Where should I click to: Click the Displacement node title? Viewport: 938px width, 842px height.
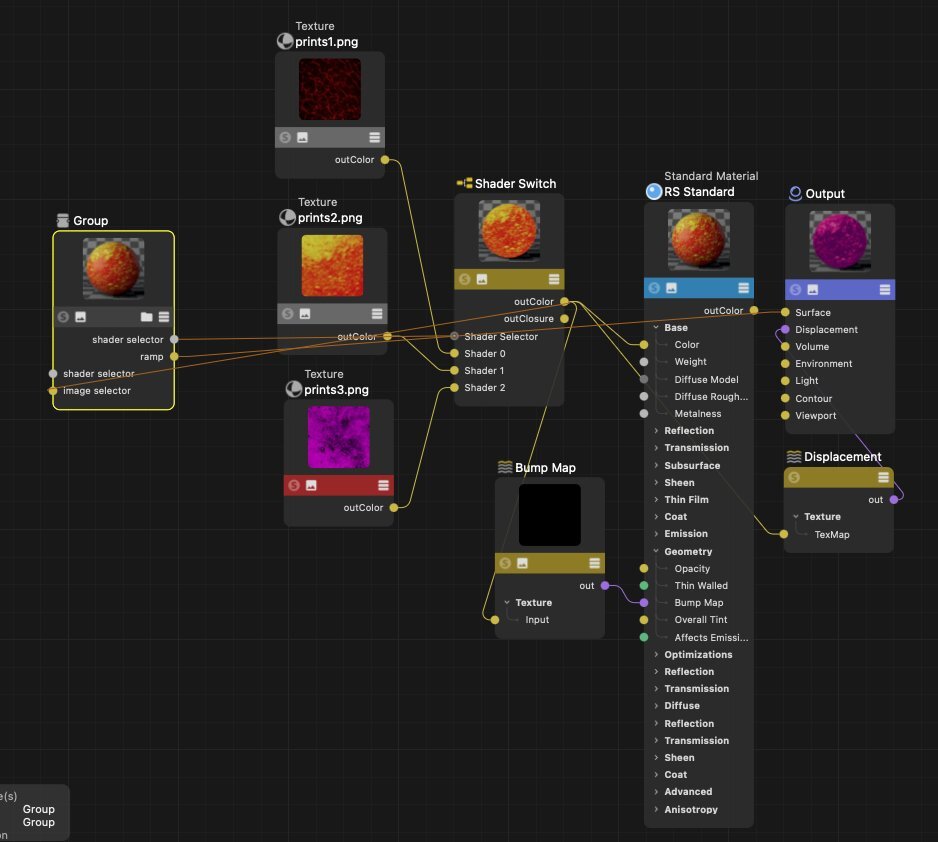pos(842,457)
